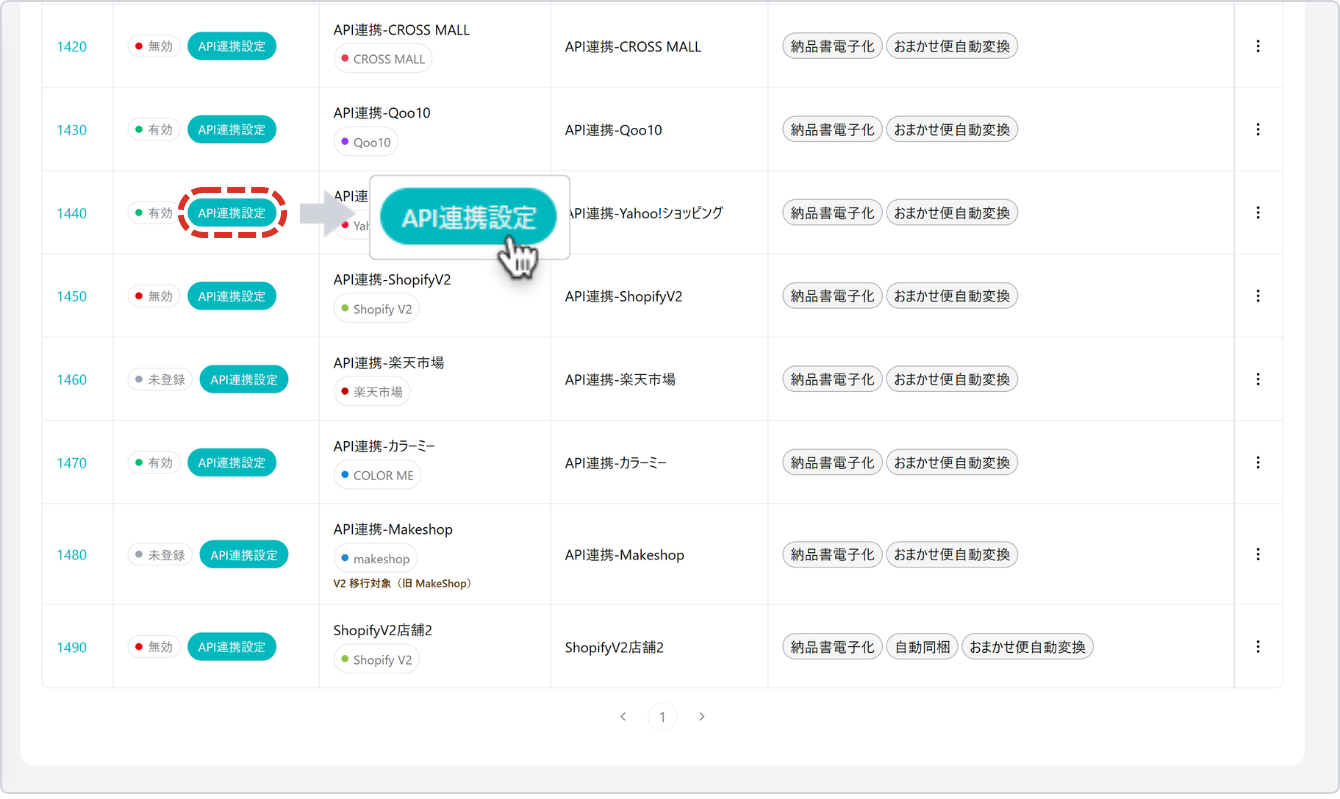Viewport: 1340px width, 799px height.
Task: Open shop ID link 1490
Action: [71, 647]
